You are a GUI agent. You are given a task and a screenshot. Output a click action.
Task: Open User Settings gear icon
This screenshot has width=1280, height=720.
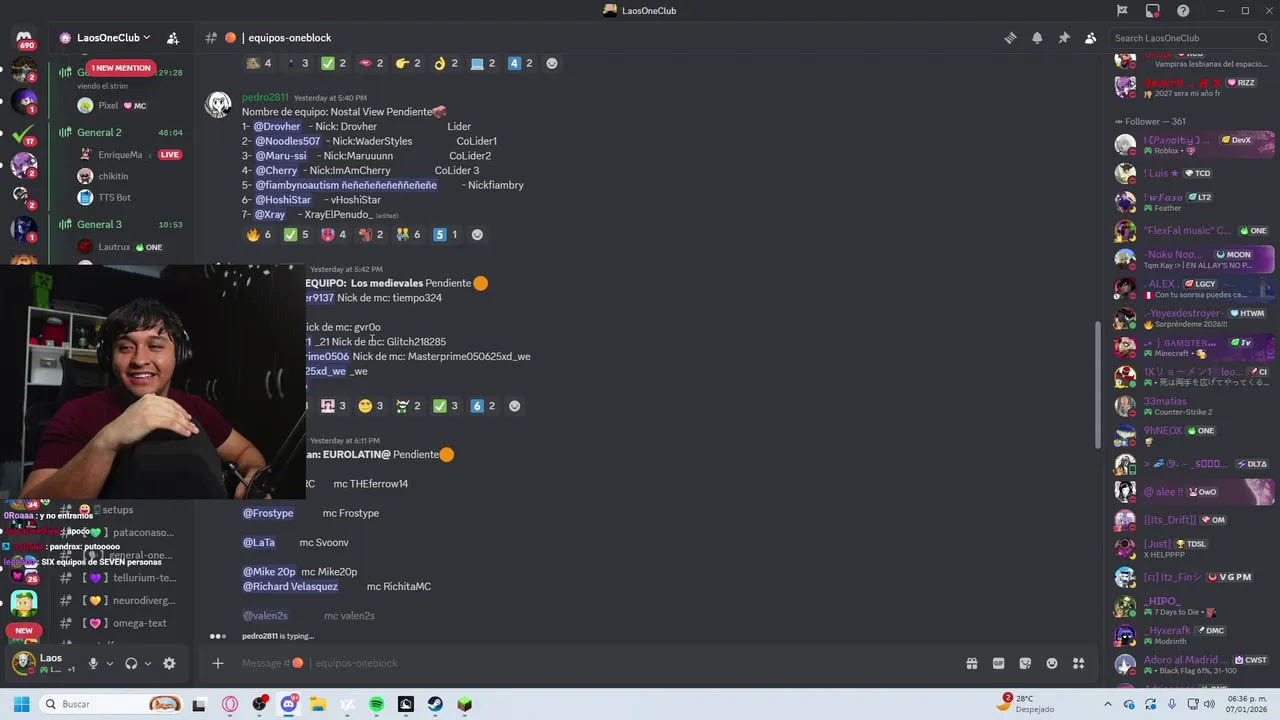[x=169, y=663]
